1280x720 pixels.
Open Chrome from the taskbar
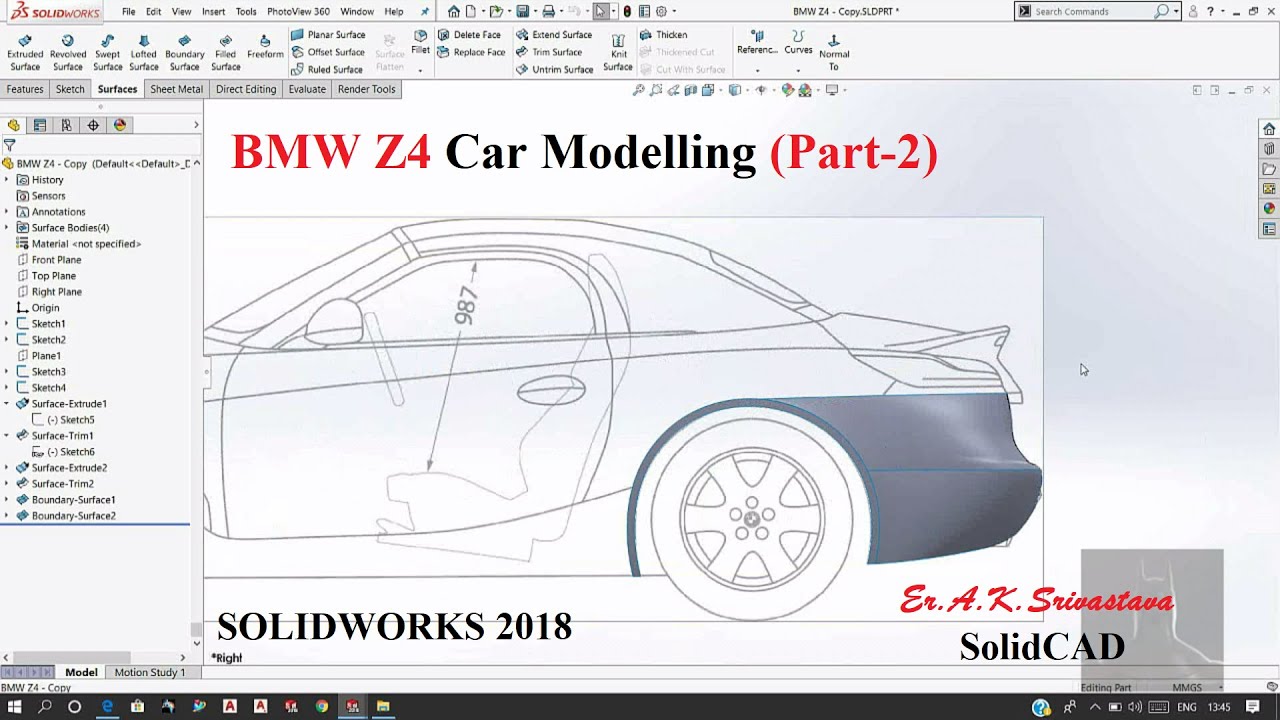pos(321,706)
